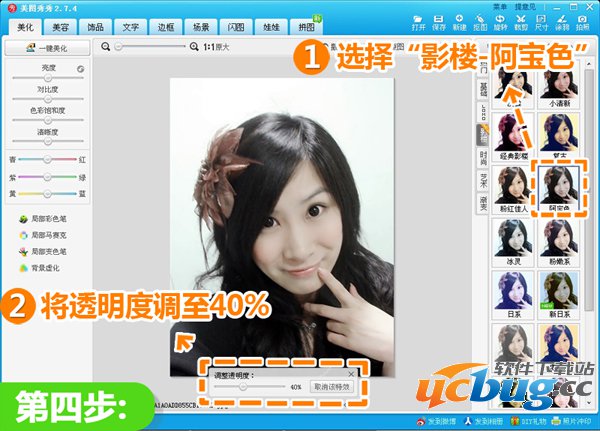Click the 调整透明度 opacity slider
Screen dimensions: 600x431
click(243, 385)
